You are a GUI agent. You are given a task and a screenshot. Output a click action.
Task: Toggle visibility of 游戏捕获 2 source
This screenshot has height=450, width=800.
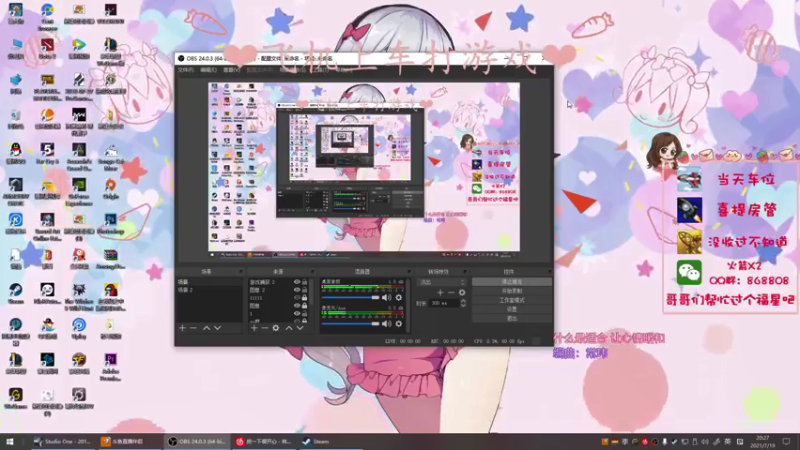click(297, 282)
